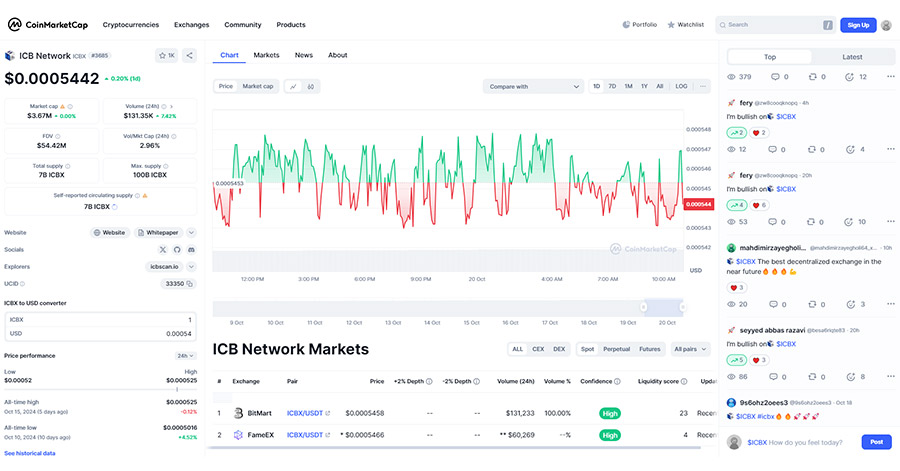Open Portfolio pie icon link
This screenshot has height=471, width=900.
click(x=626, y=25)
